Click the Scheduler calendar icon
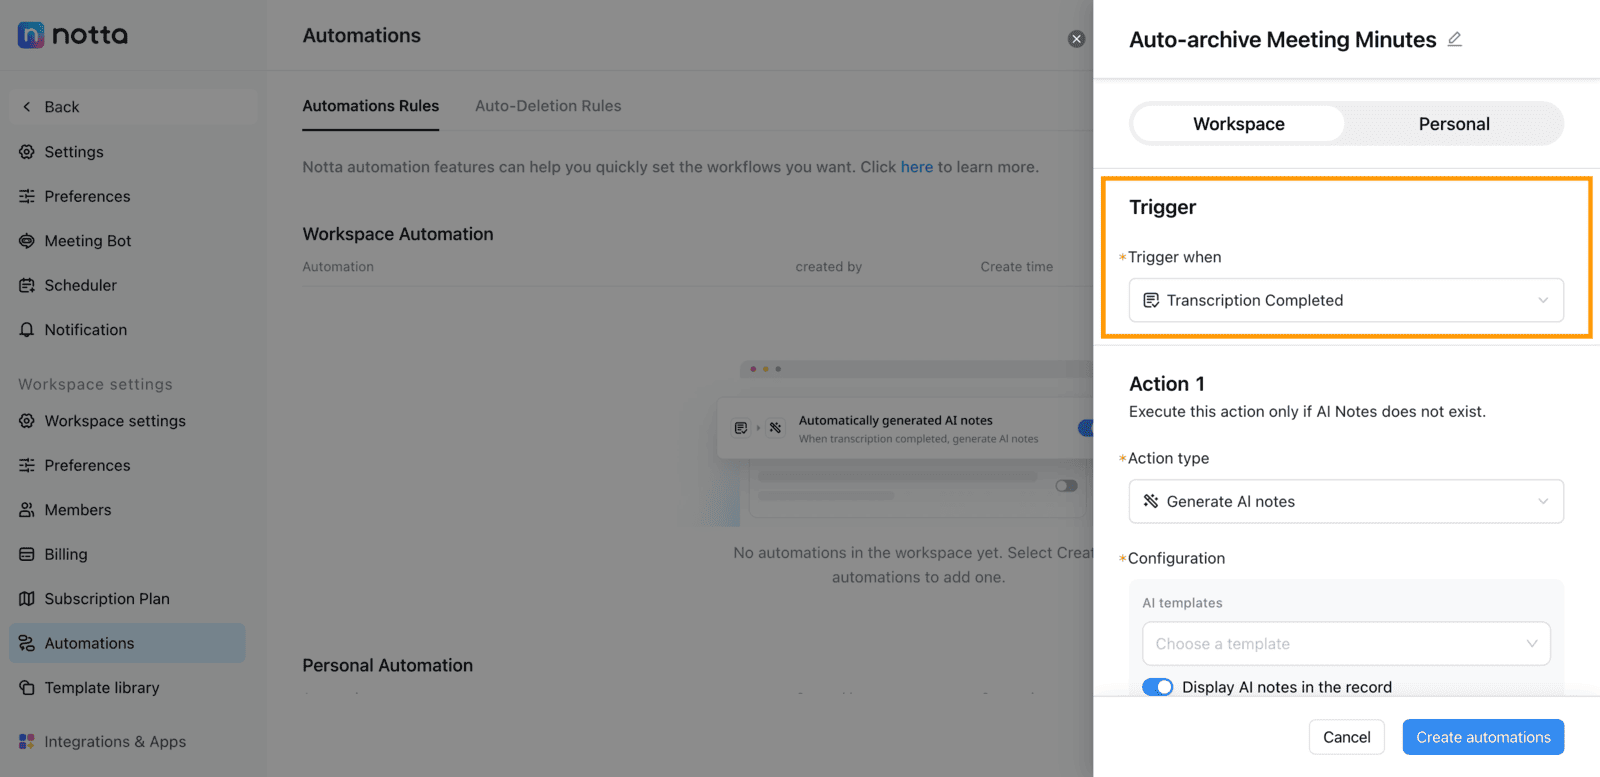Screen dimensions: 1600x777 click(x=27, y=285)
